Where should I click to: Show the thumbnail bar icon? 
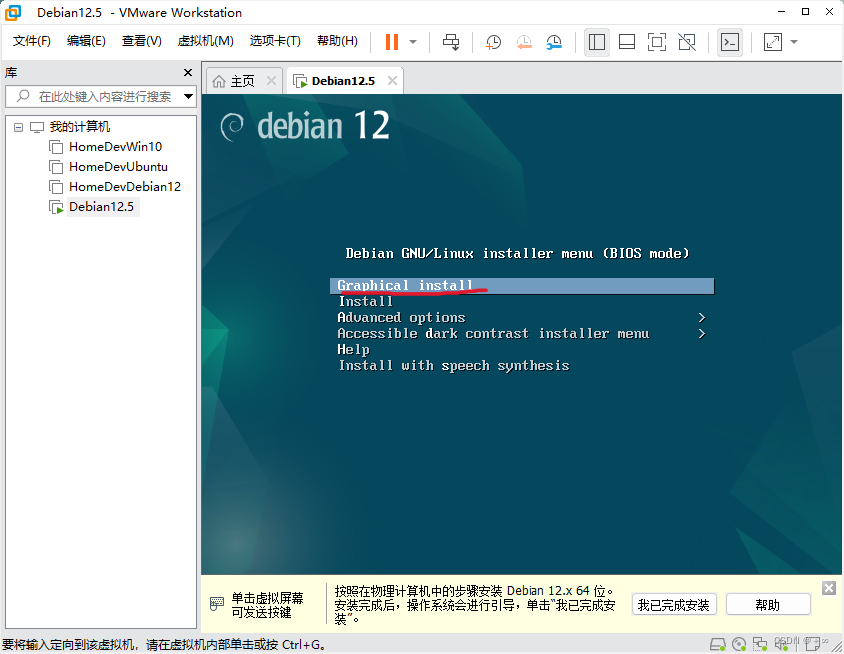pyautogui.click(x=627, y=42)
